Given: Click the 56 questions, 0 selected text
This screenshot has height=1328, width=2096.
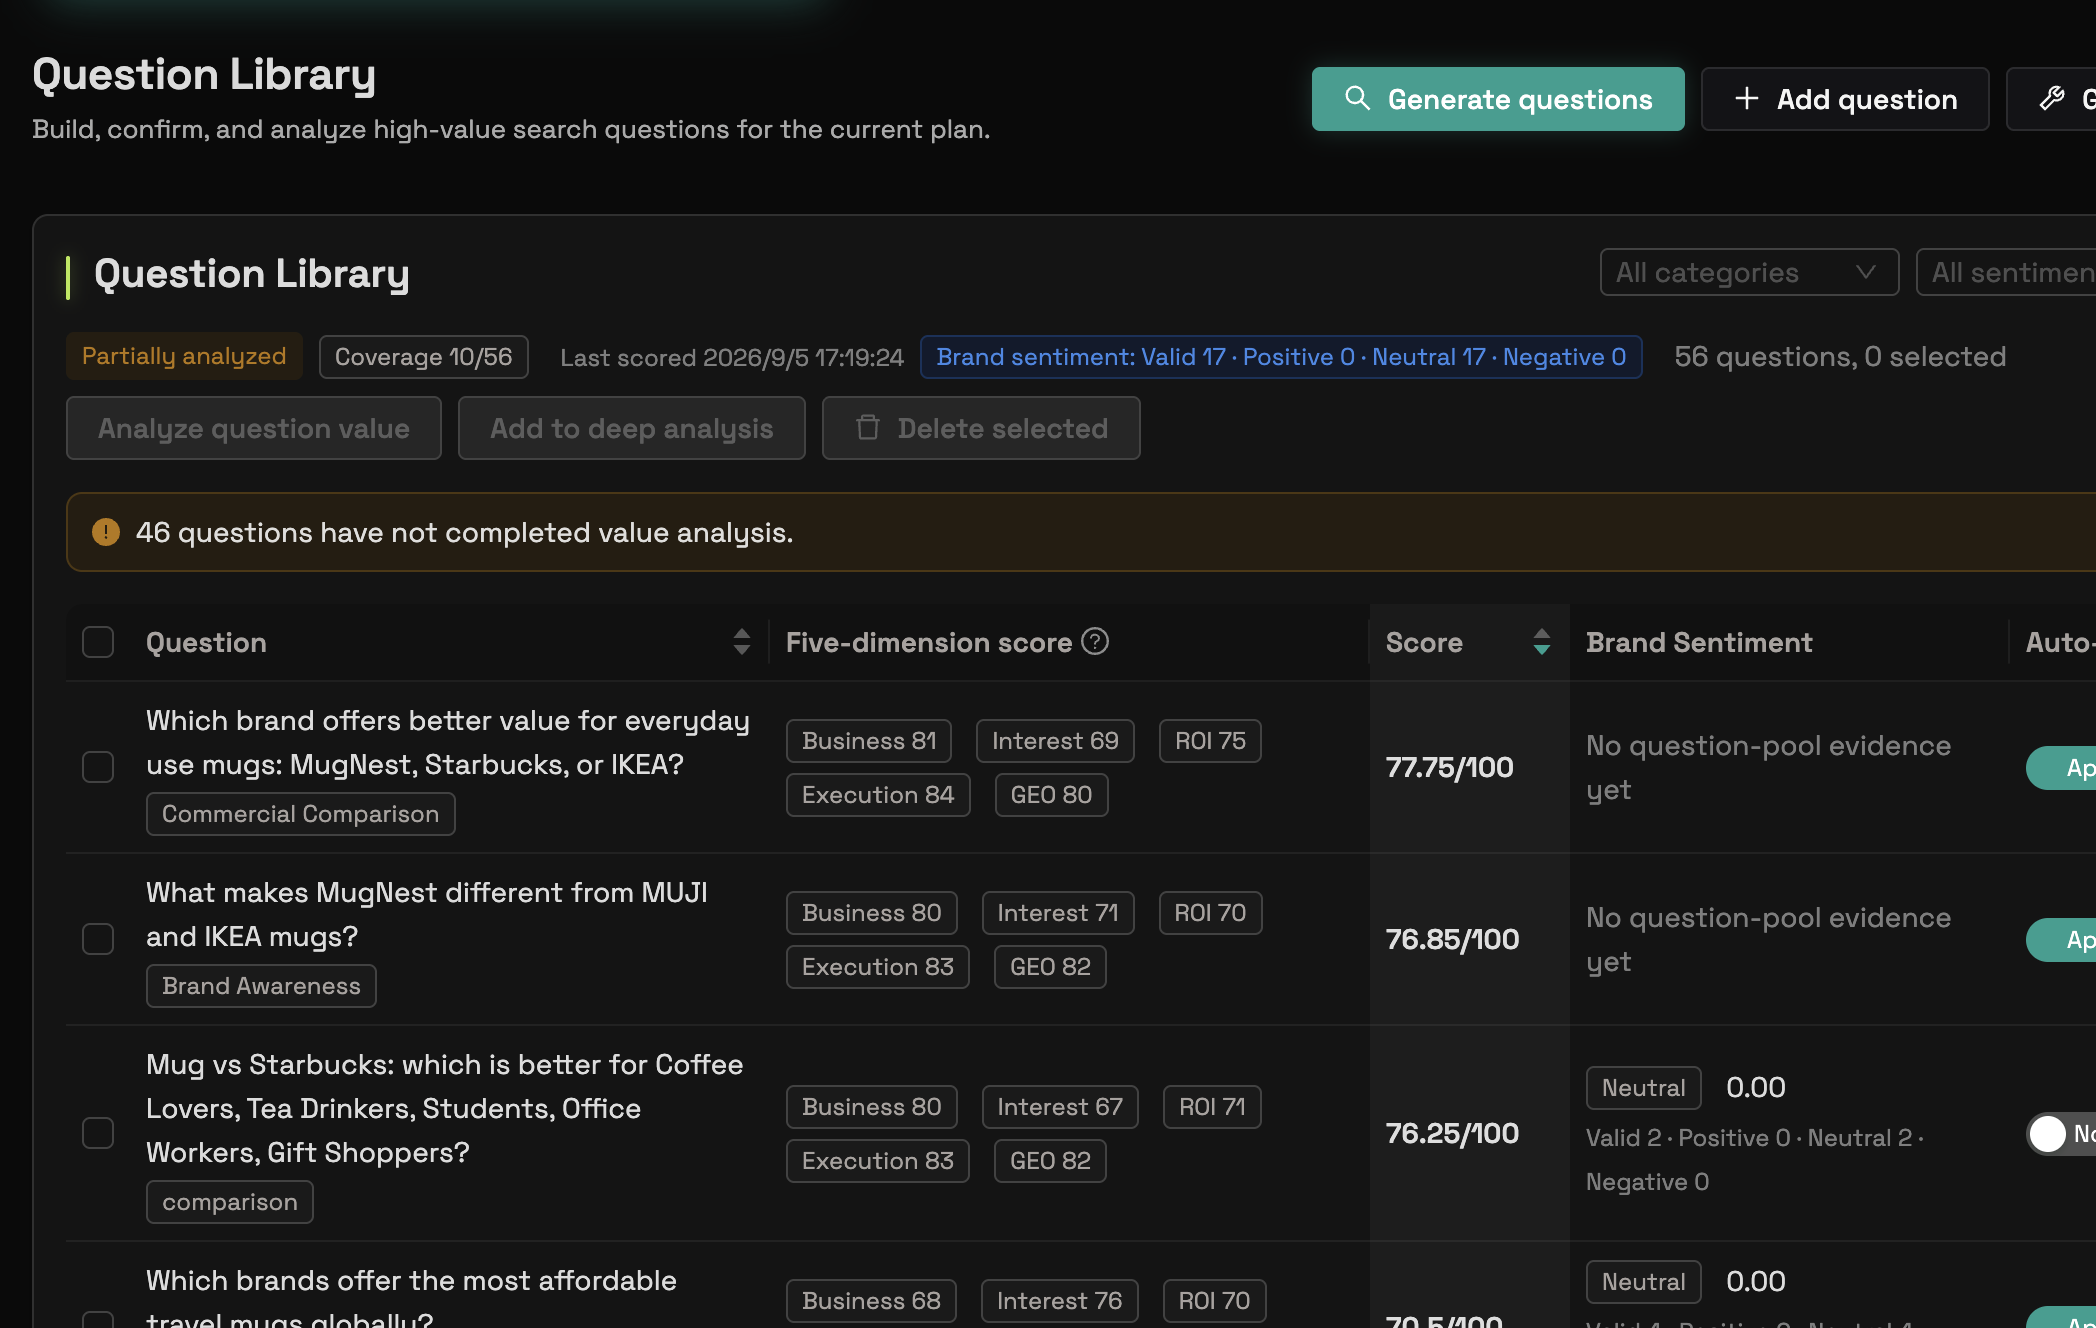Looking at the screenshot, I should click(x=1840, y=357).
